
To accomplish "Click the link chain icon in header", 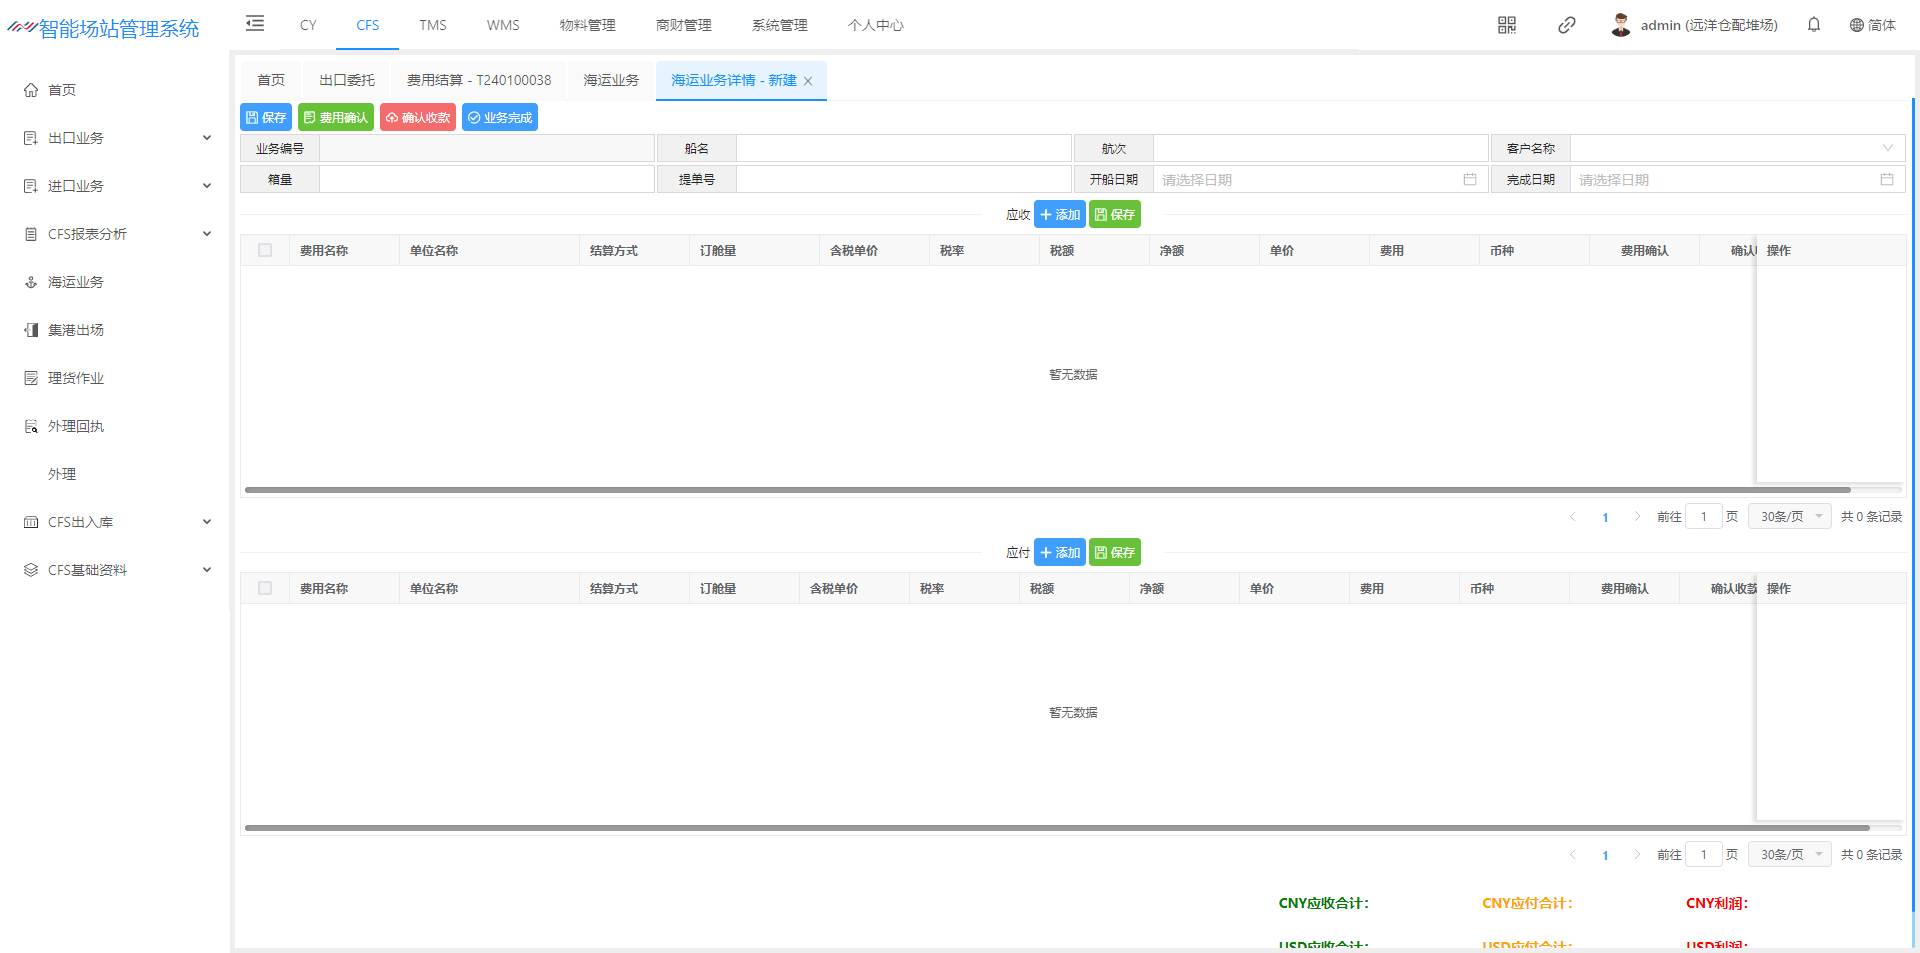I will 1567,25.
